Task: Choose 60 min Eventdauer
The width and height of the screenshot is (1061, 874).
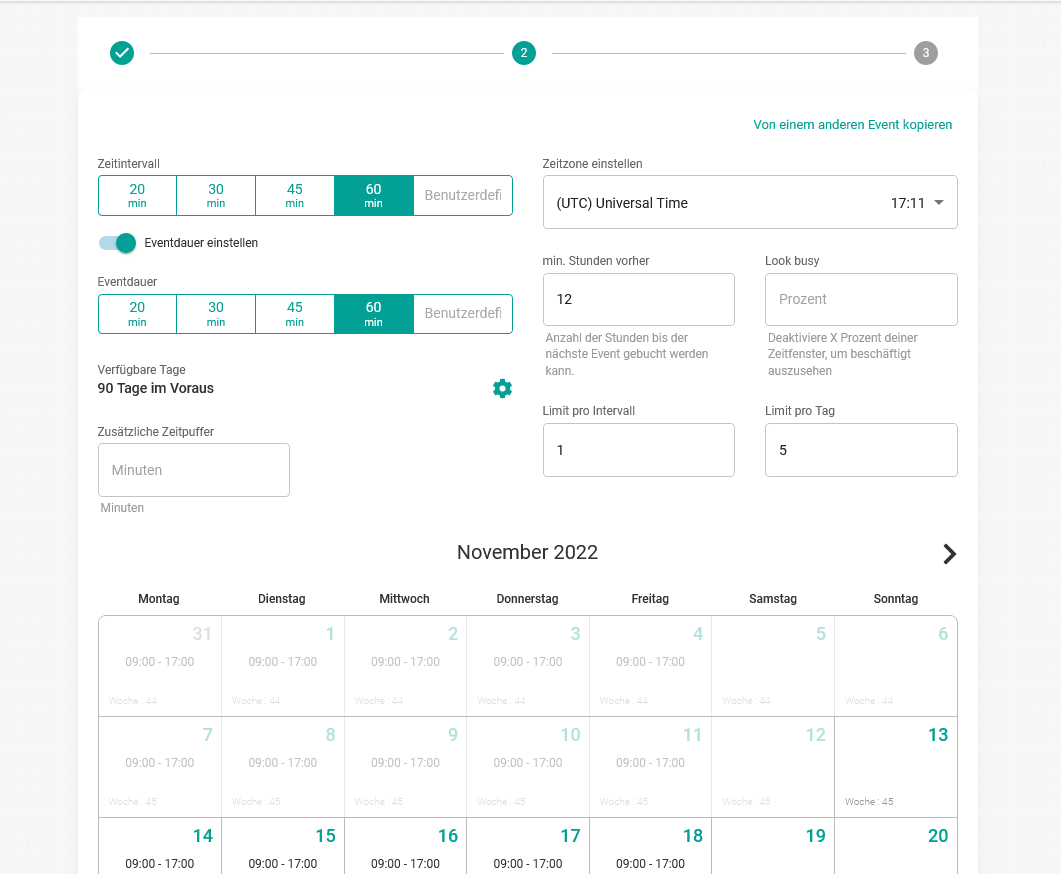Action: (x=374, y=314)
